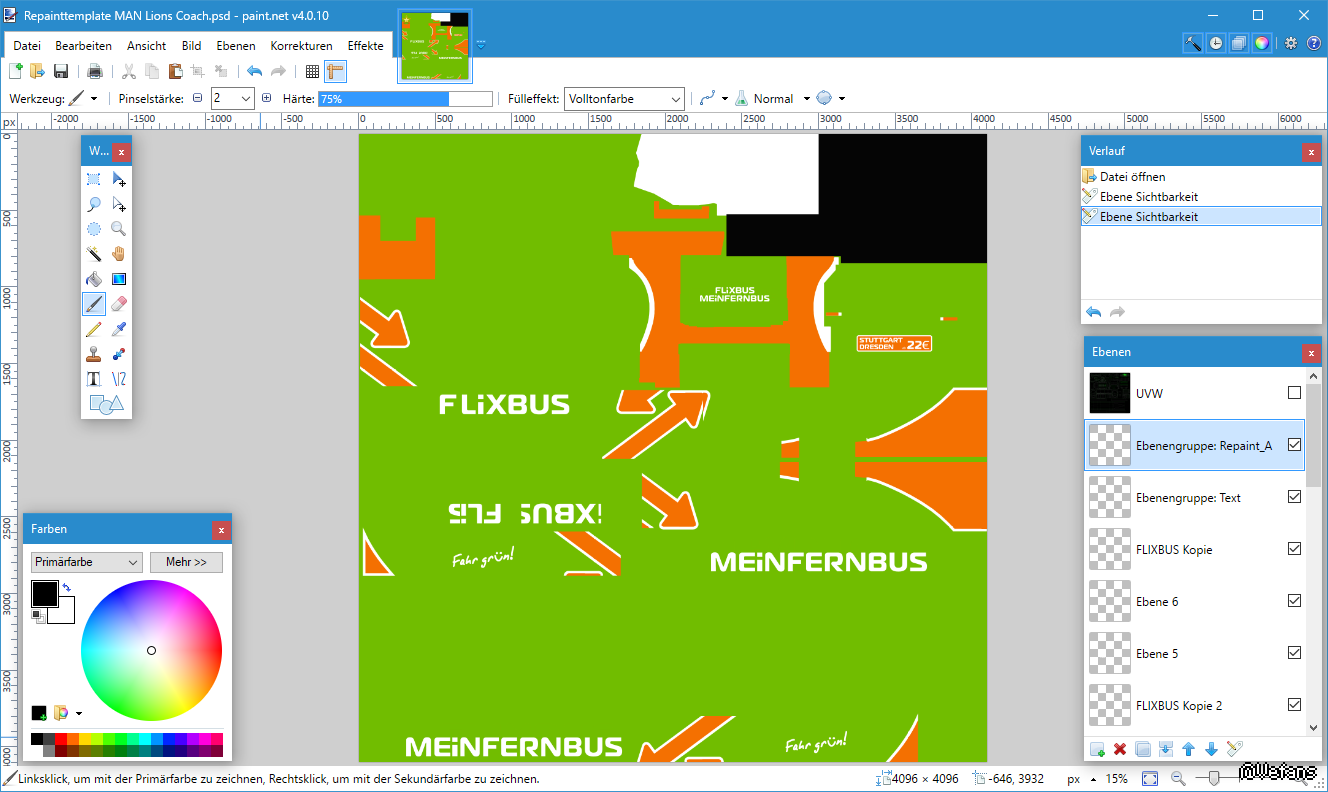This screenshot has height=792, width=1328.
Task: Click the Mehr >> button
Action: coord(186,562)
